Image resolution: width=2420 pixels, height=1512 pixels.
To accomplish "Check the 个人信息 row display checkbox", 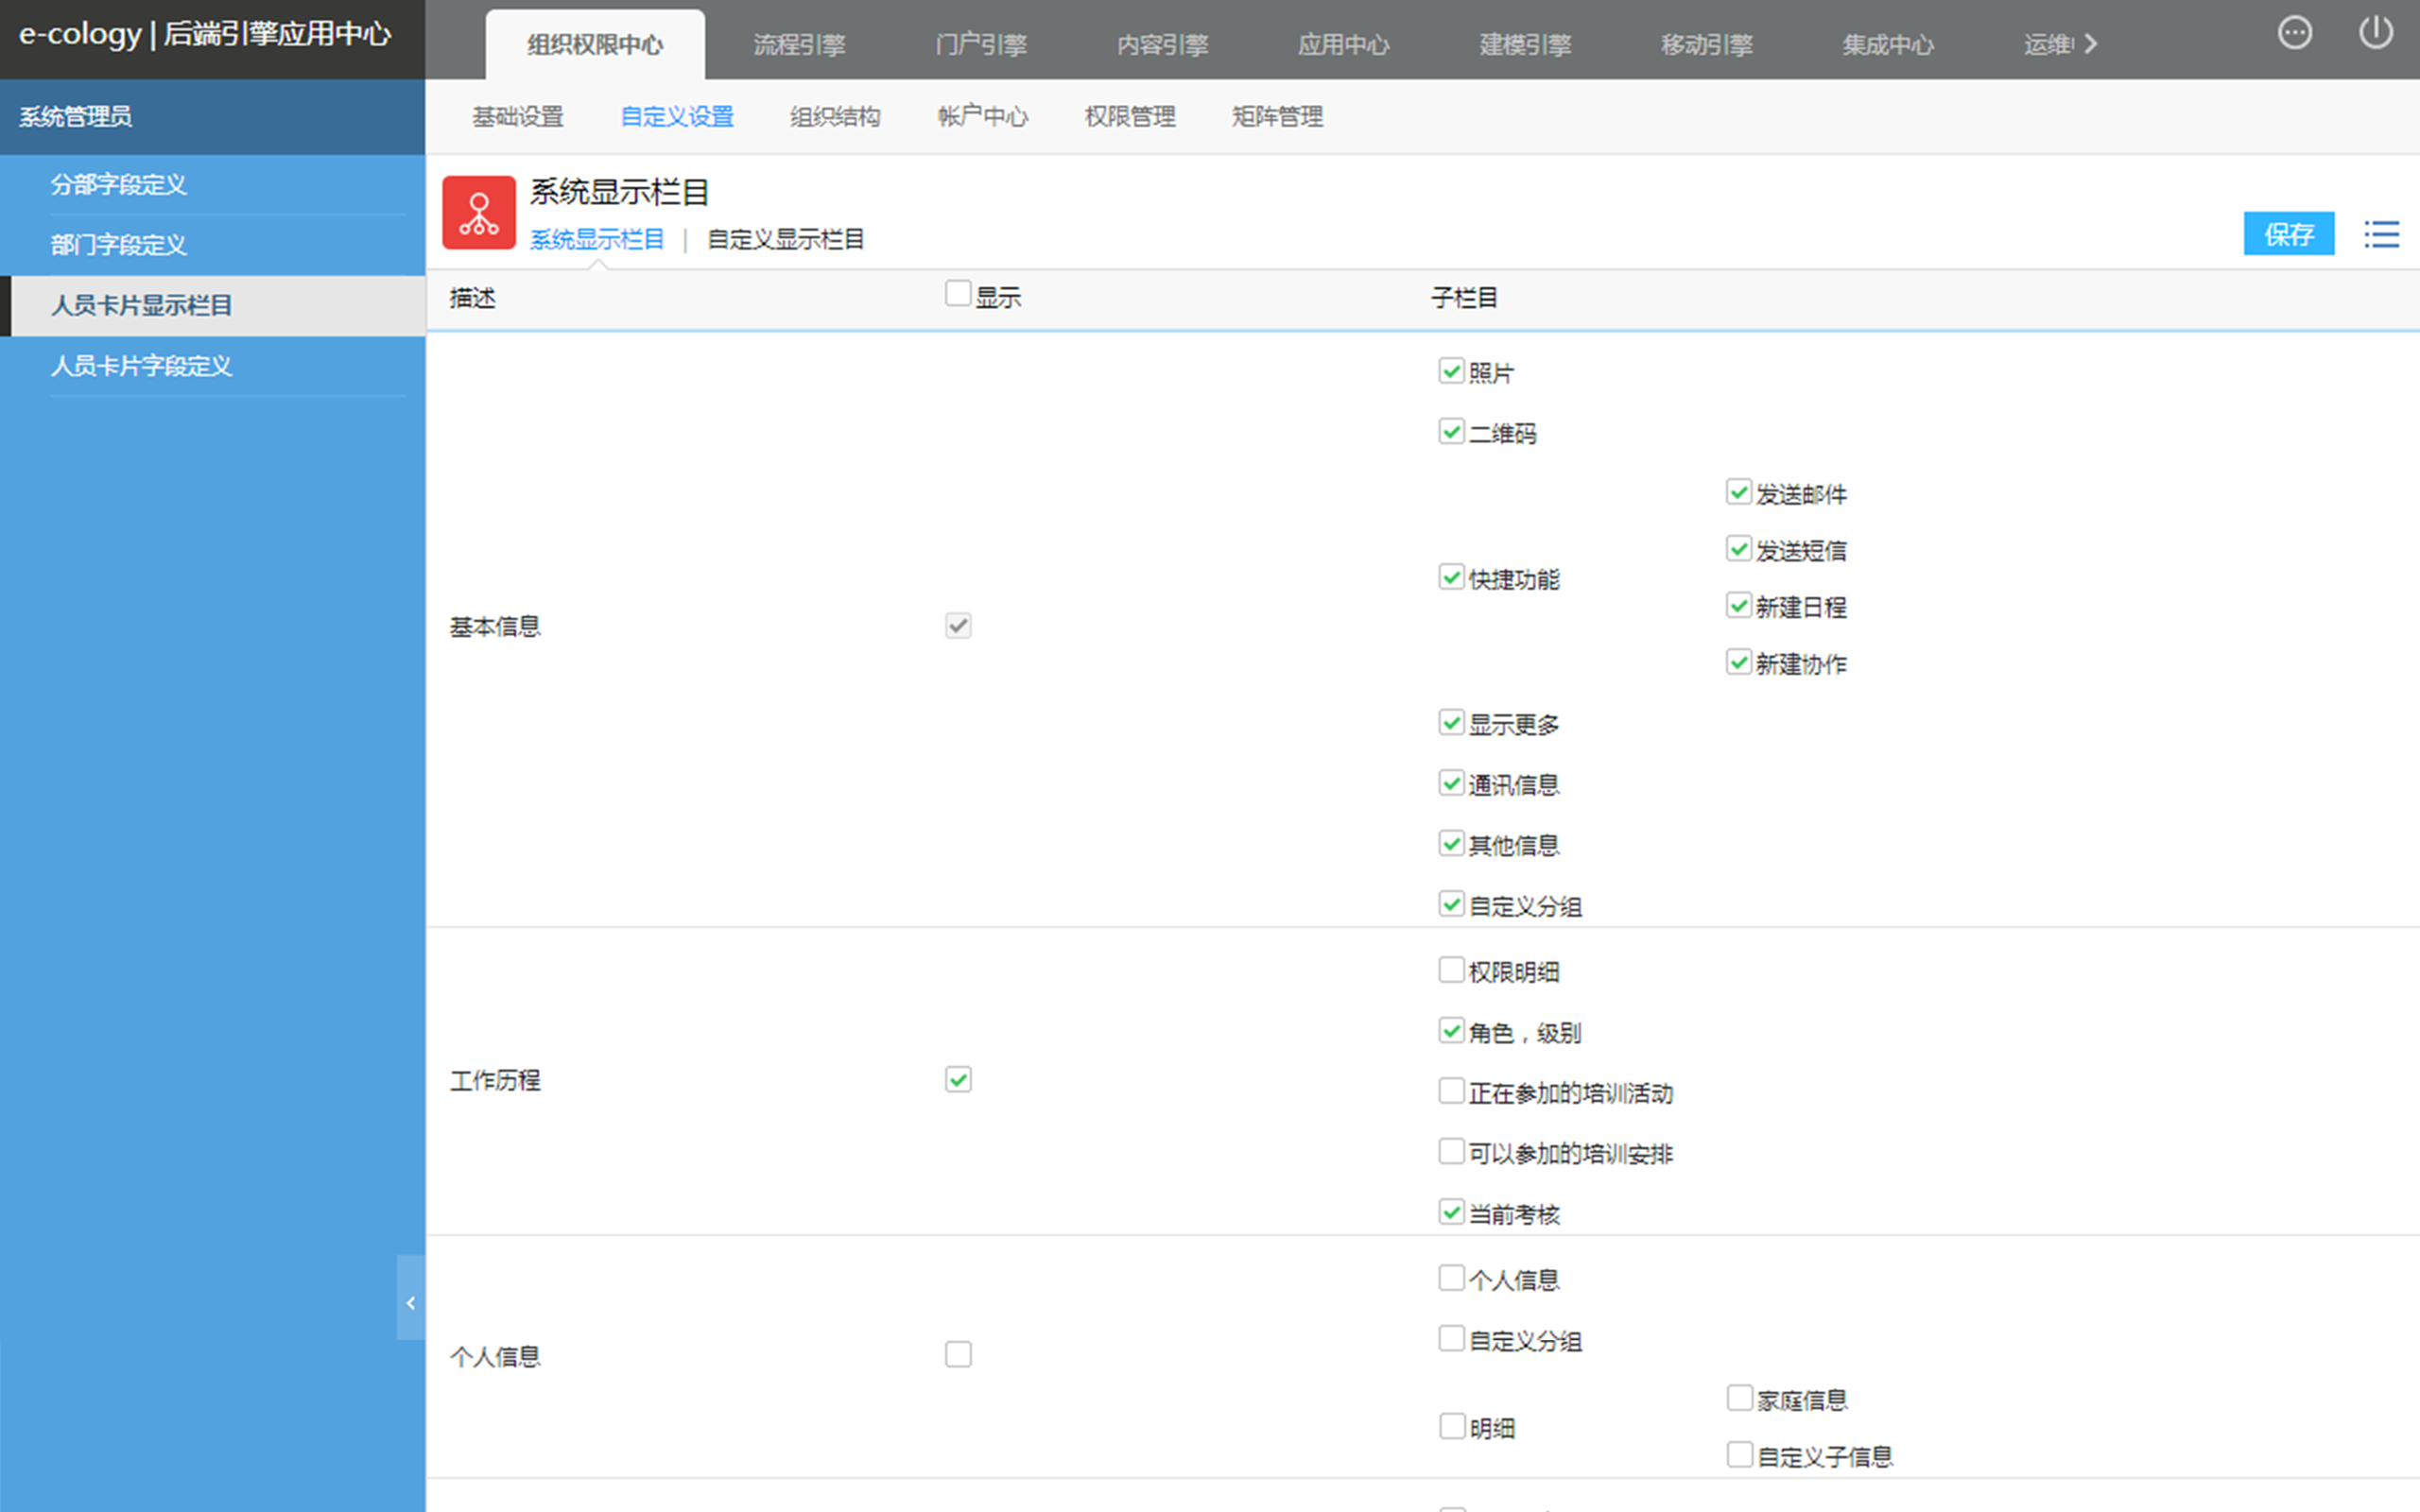I will 958,1354.
